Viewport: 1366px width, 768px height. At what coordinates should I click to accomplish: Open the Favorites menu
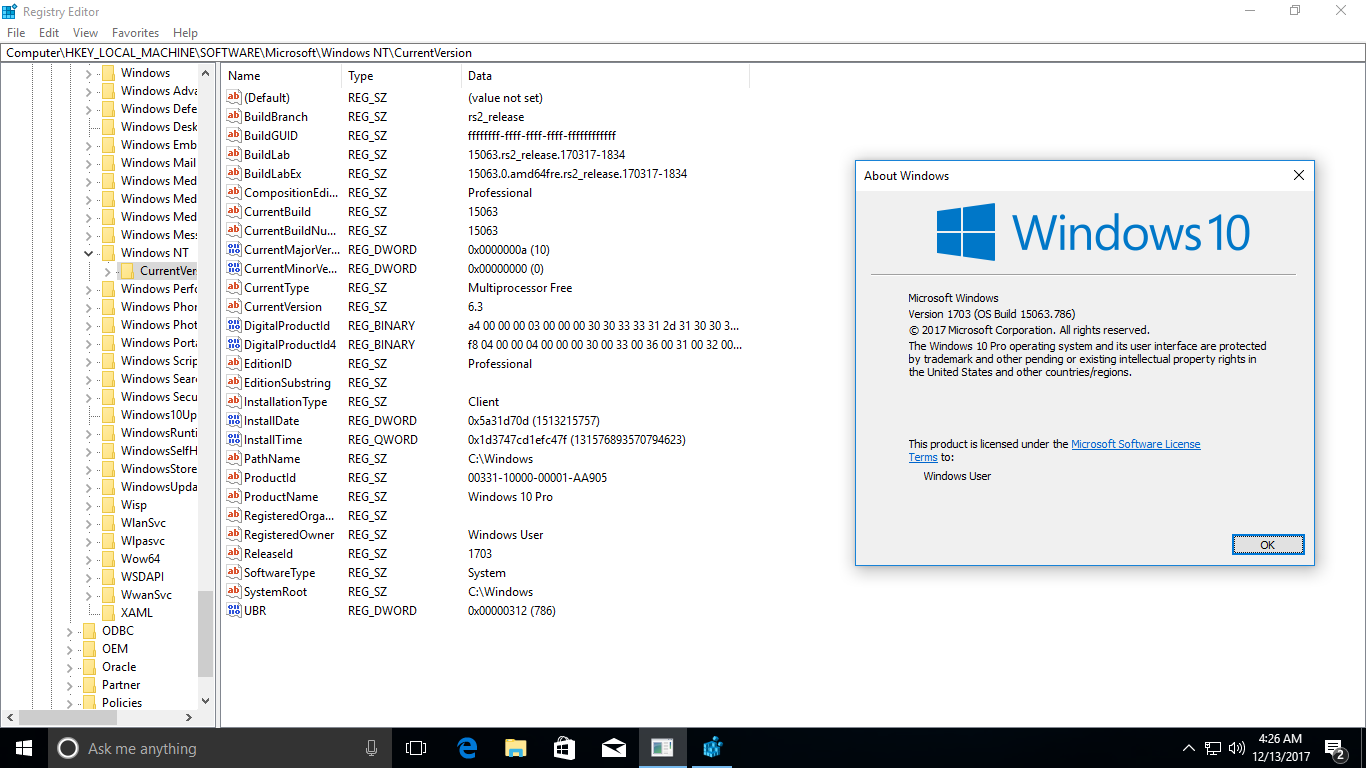point(135,33)
